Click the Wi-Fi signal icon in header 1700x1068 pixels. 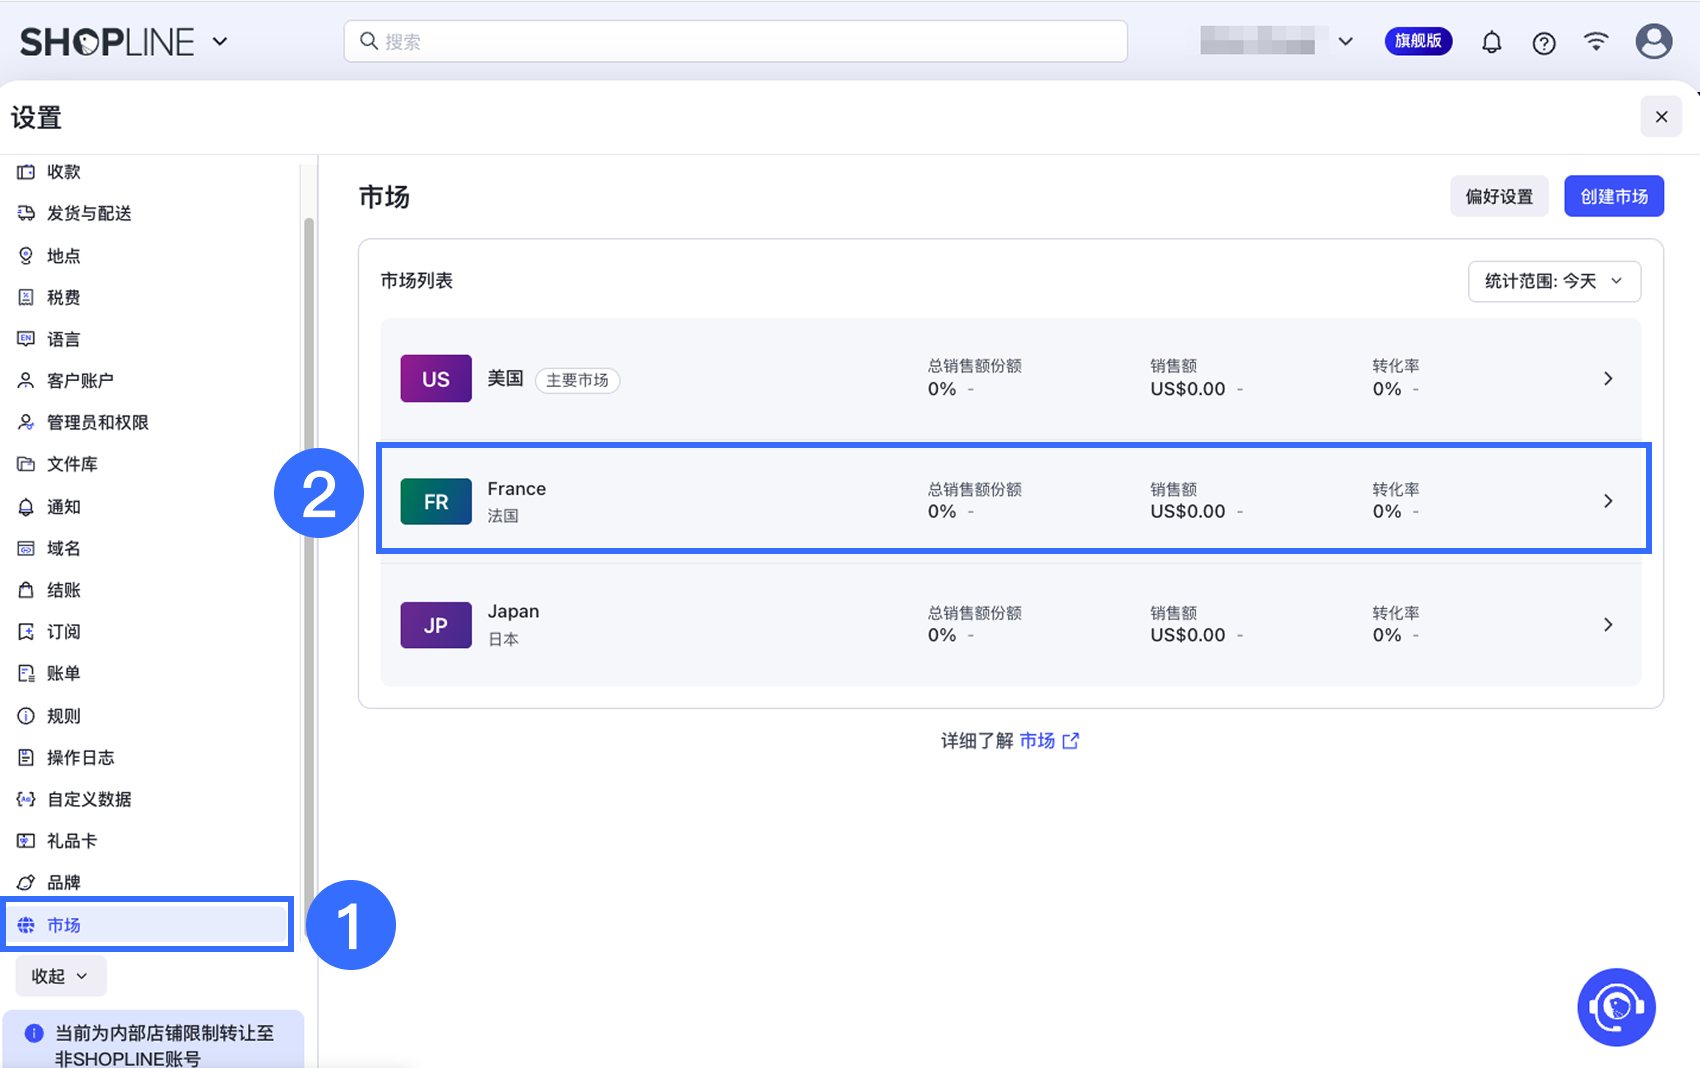1596,41
